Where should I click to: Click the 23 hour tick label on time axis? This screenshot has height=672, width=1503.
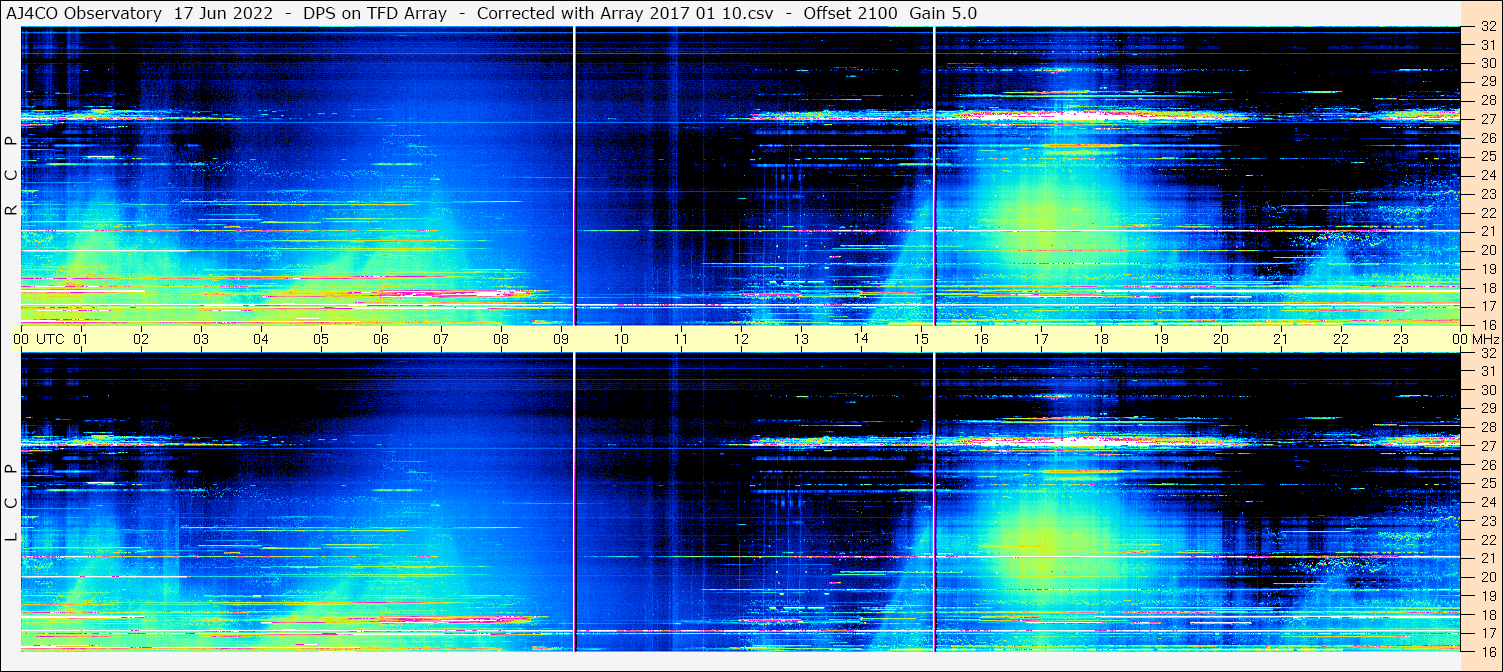click(x=1401, y=339)
